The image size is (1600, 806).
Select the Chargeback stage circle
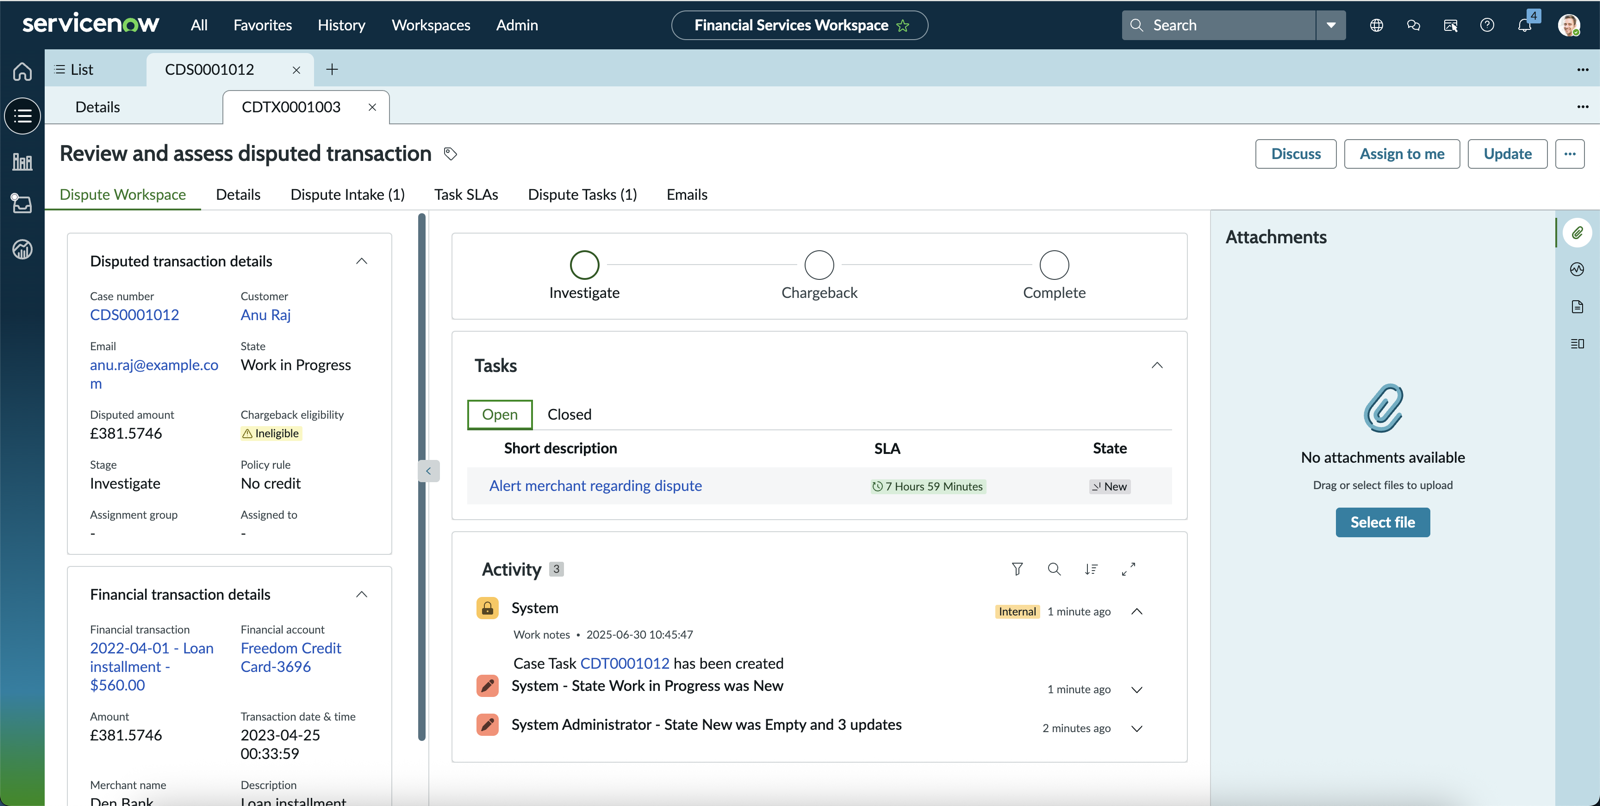coord(819,265)
